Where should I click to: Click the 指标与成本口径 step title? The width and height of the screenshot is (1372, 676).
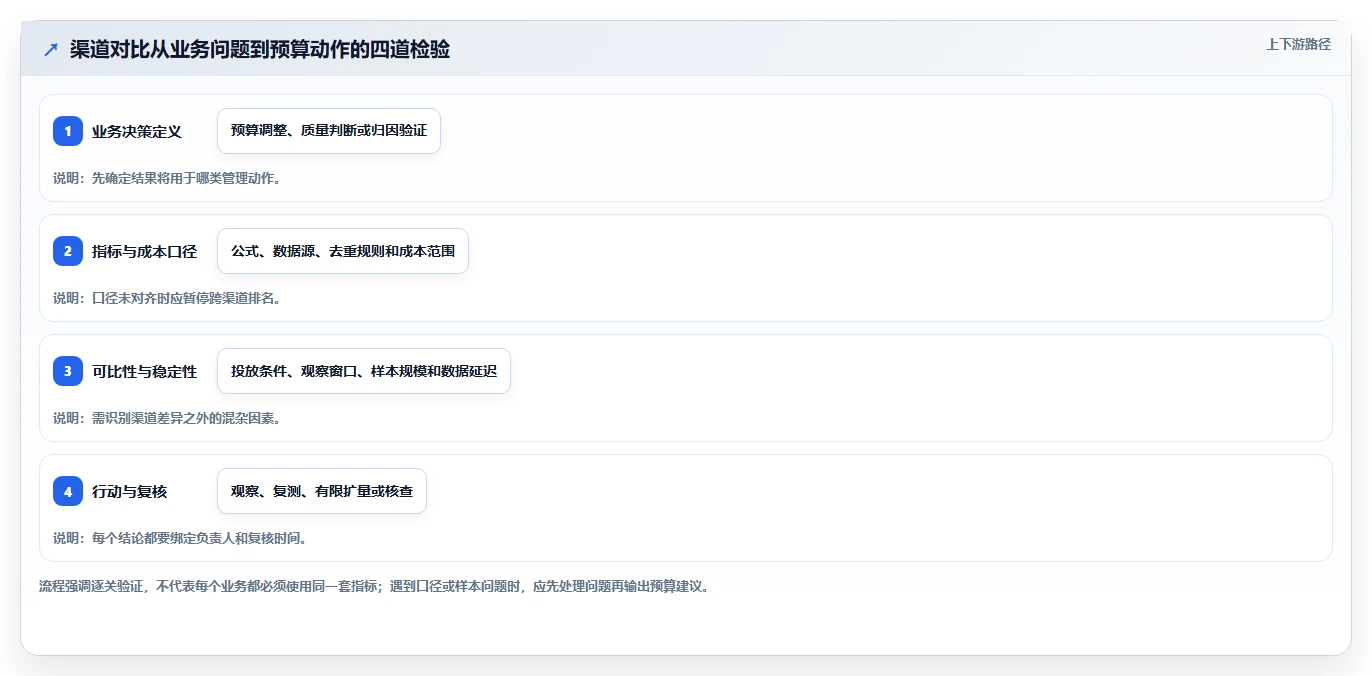pyautogui.click(x=144, y=251)
